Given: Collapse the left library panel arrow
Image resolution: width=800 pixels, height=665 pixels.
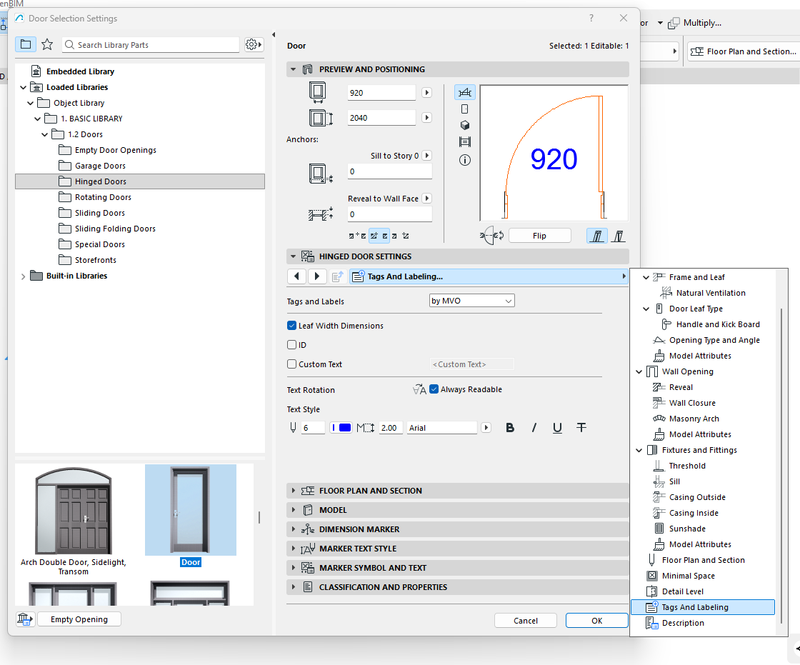Looking at the screenshot, I should [x=274, y=35].
